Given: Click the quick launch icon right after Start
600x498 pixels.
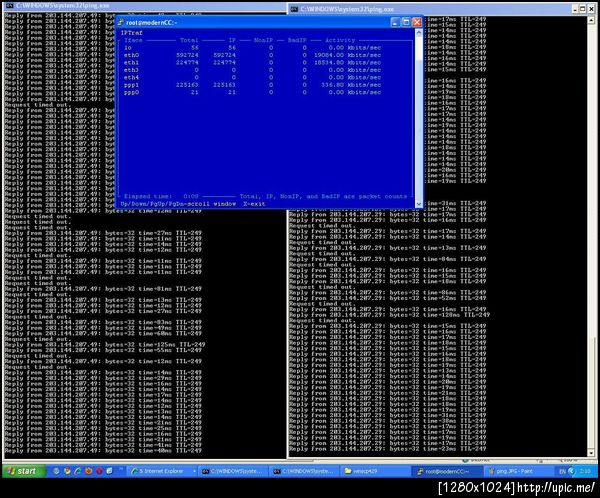Looking at the screenshot, I should coord(56,471).
